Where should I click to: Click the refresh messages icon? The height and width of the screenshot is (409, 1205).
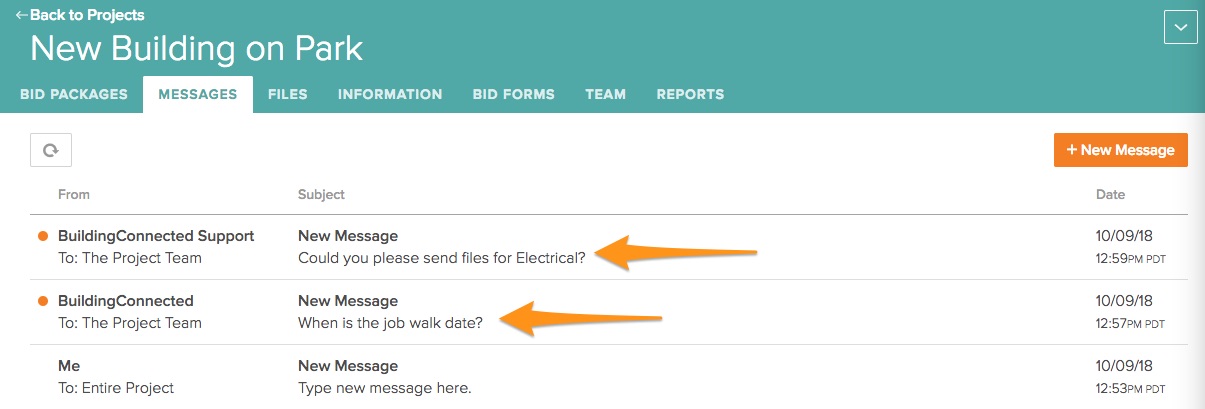click(x=51, y=150)
